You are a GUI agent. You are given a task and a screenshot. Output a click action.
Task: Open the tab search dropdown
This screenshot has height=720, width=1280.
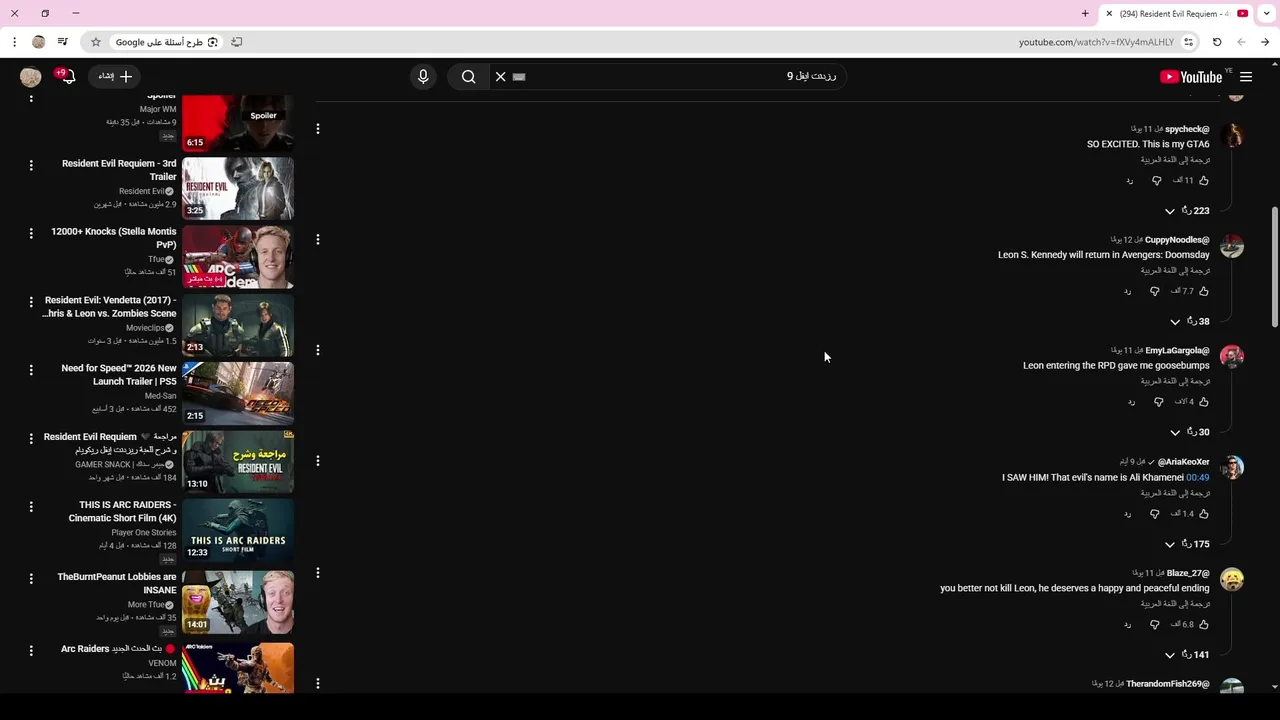click(x=1267, y=14)
